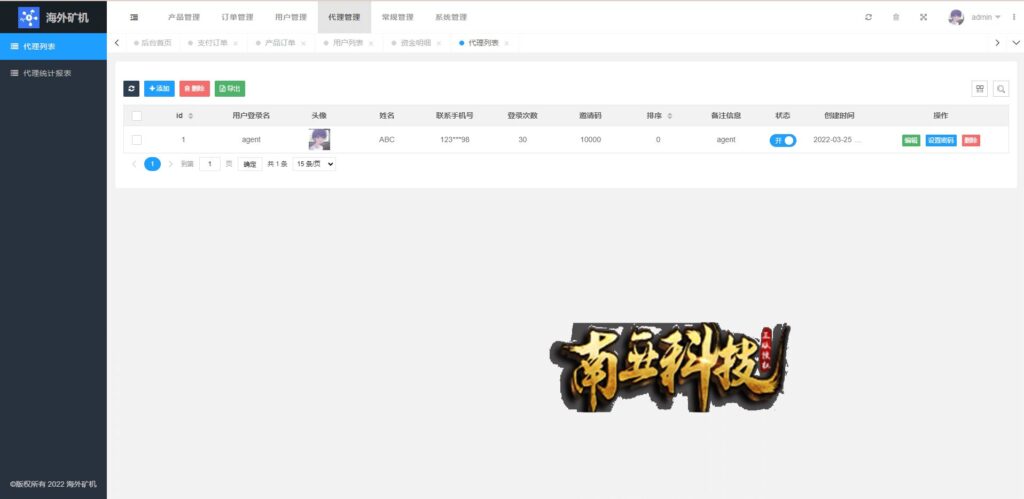
Task: Open the 用户管理 menu
Action: click(291, 18)
